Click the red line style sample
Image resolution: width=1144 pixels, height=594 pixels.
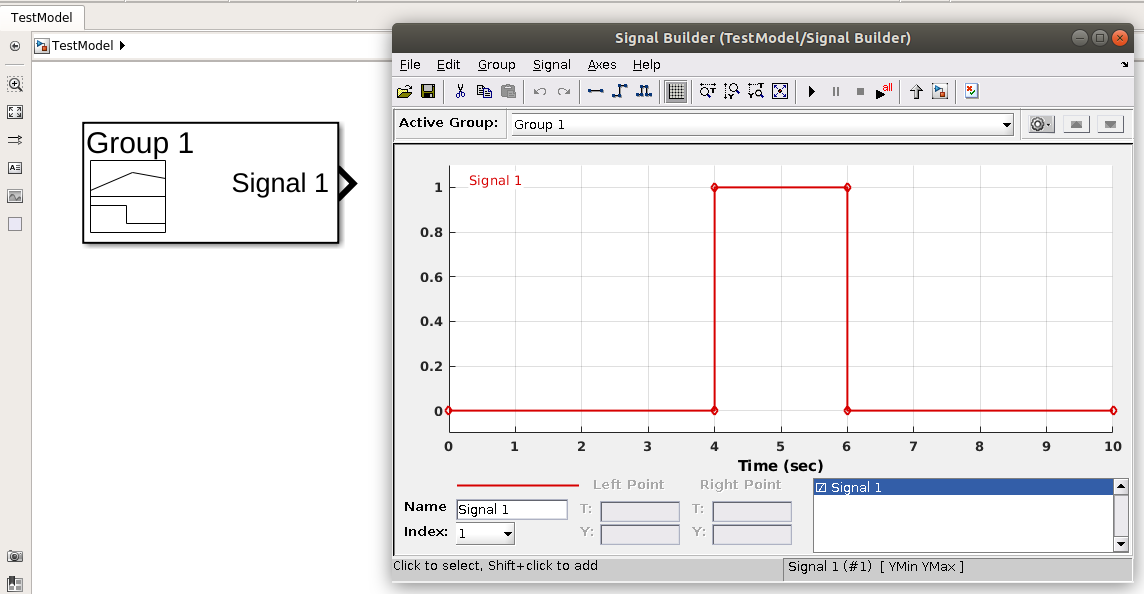point(517,485)
